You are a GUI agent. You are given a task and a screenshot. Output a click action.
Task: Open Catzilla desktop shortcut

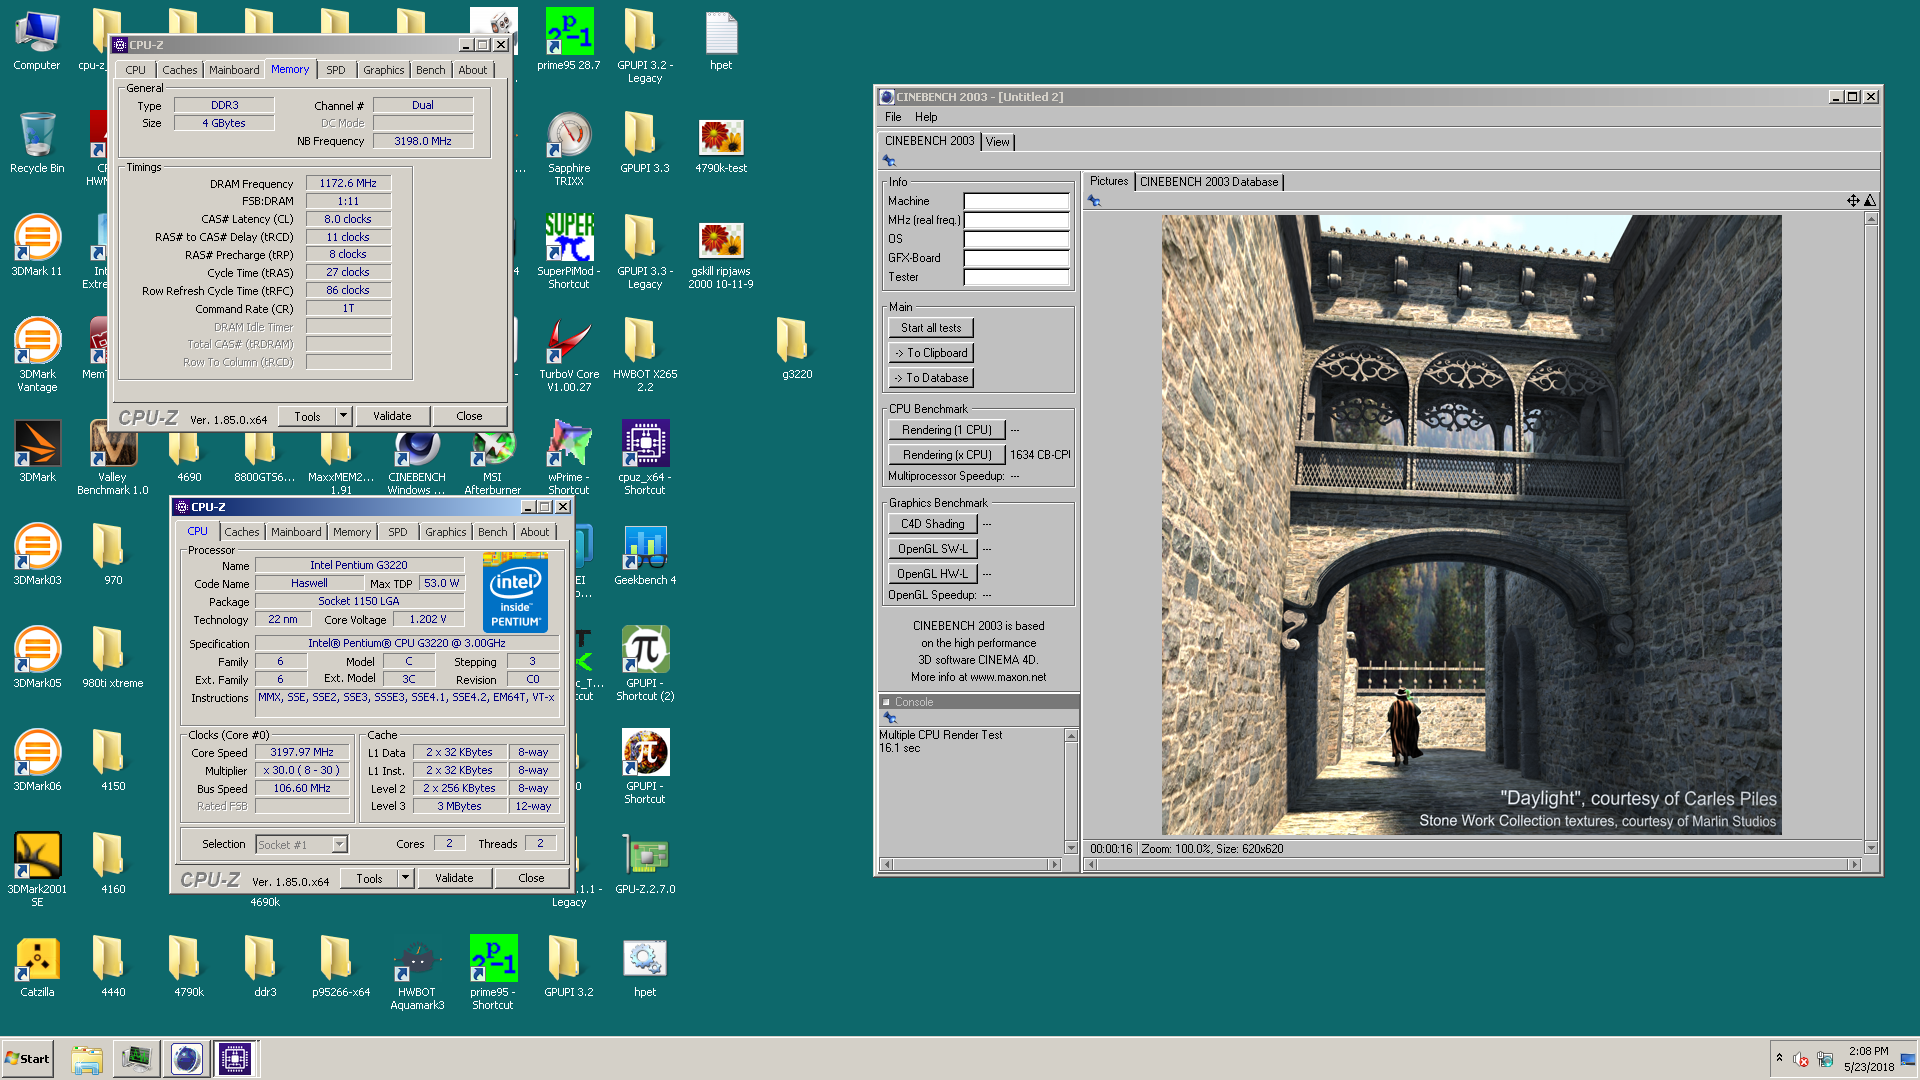(x=37, y=967)
